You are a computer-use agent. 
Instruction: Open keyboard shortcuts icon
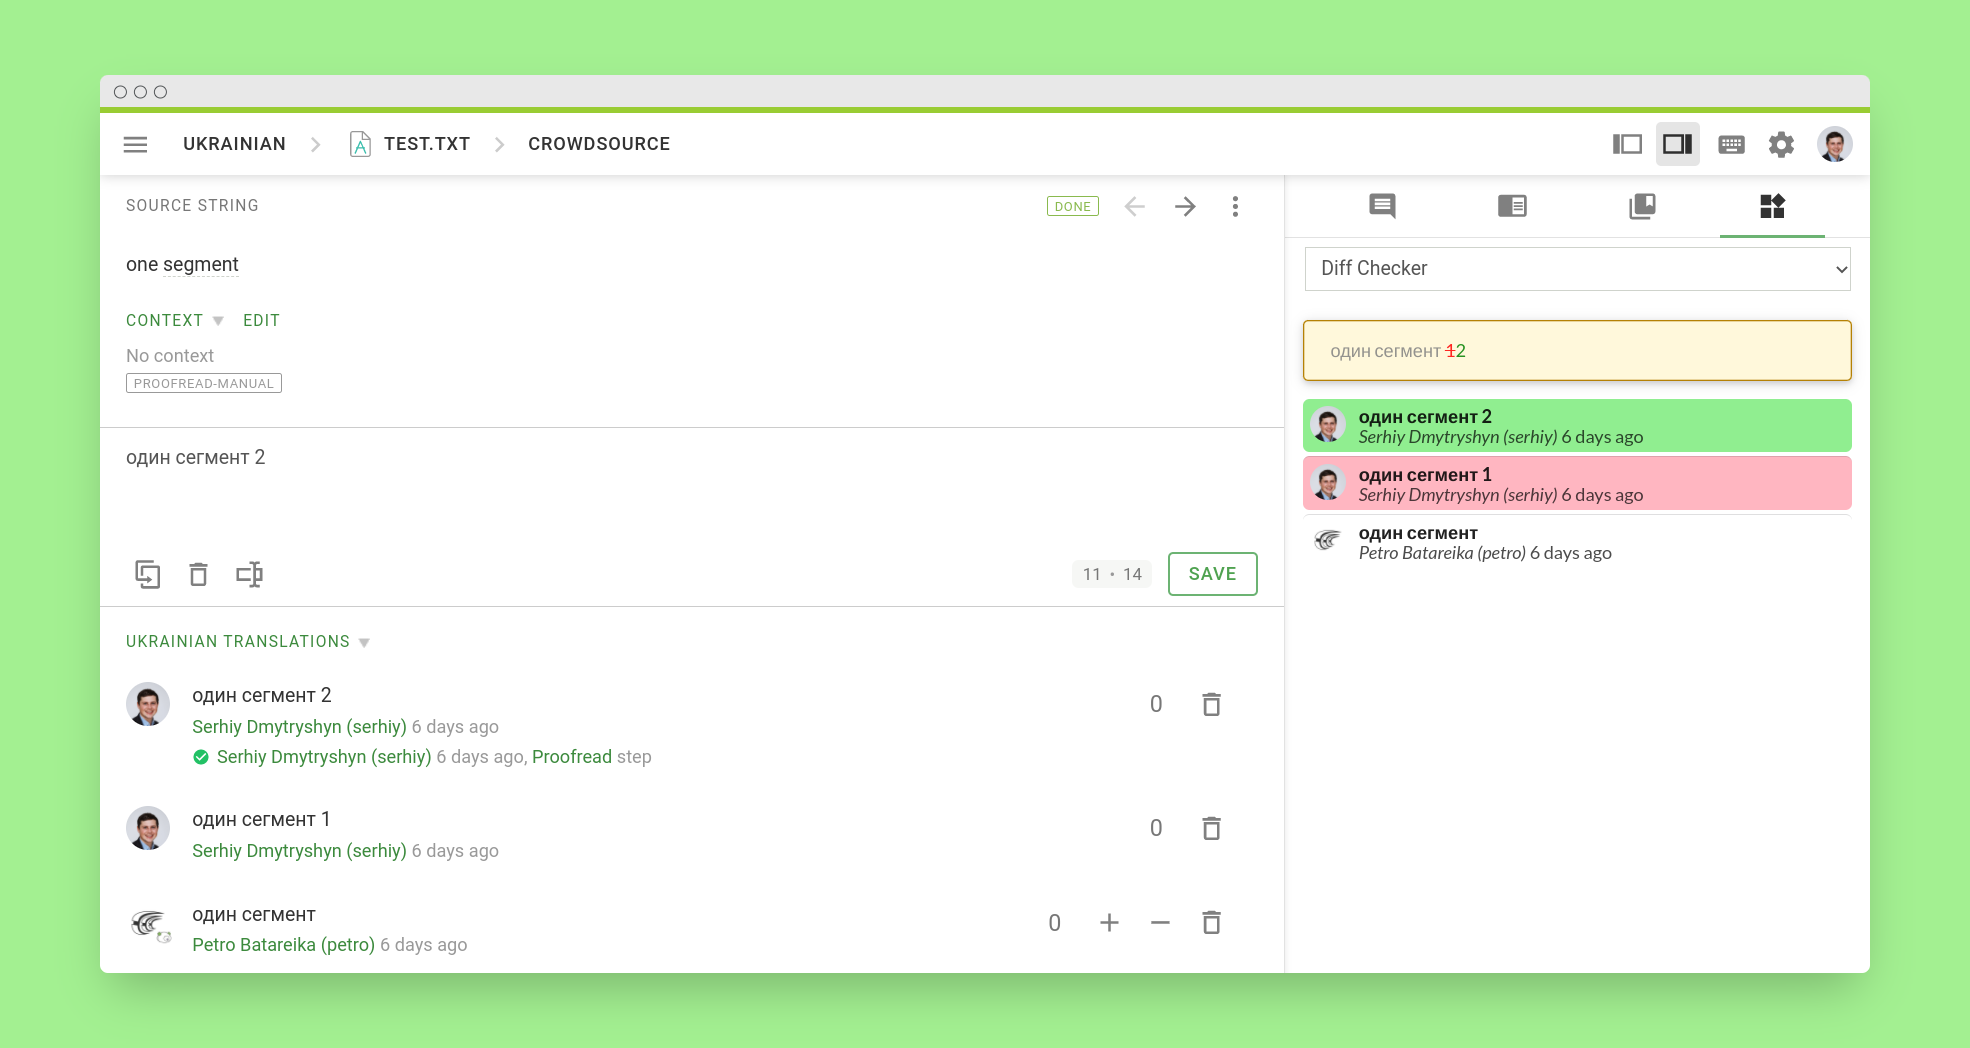click(1731, 144)
